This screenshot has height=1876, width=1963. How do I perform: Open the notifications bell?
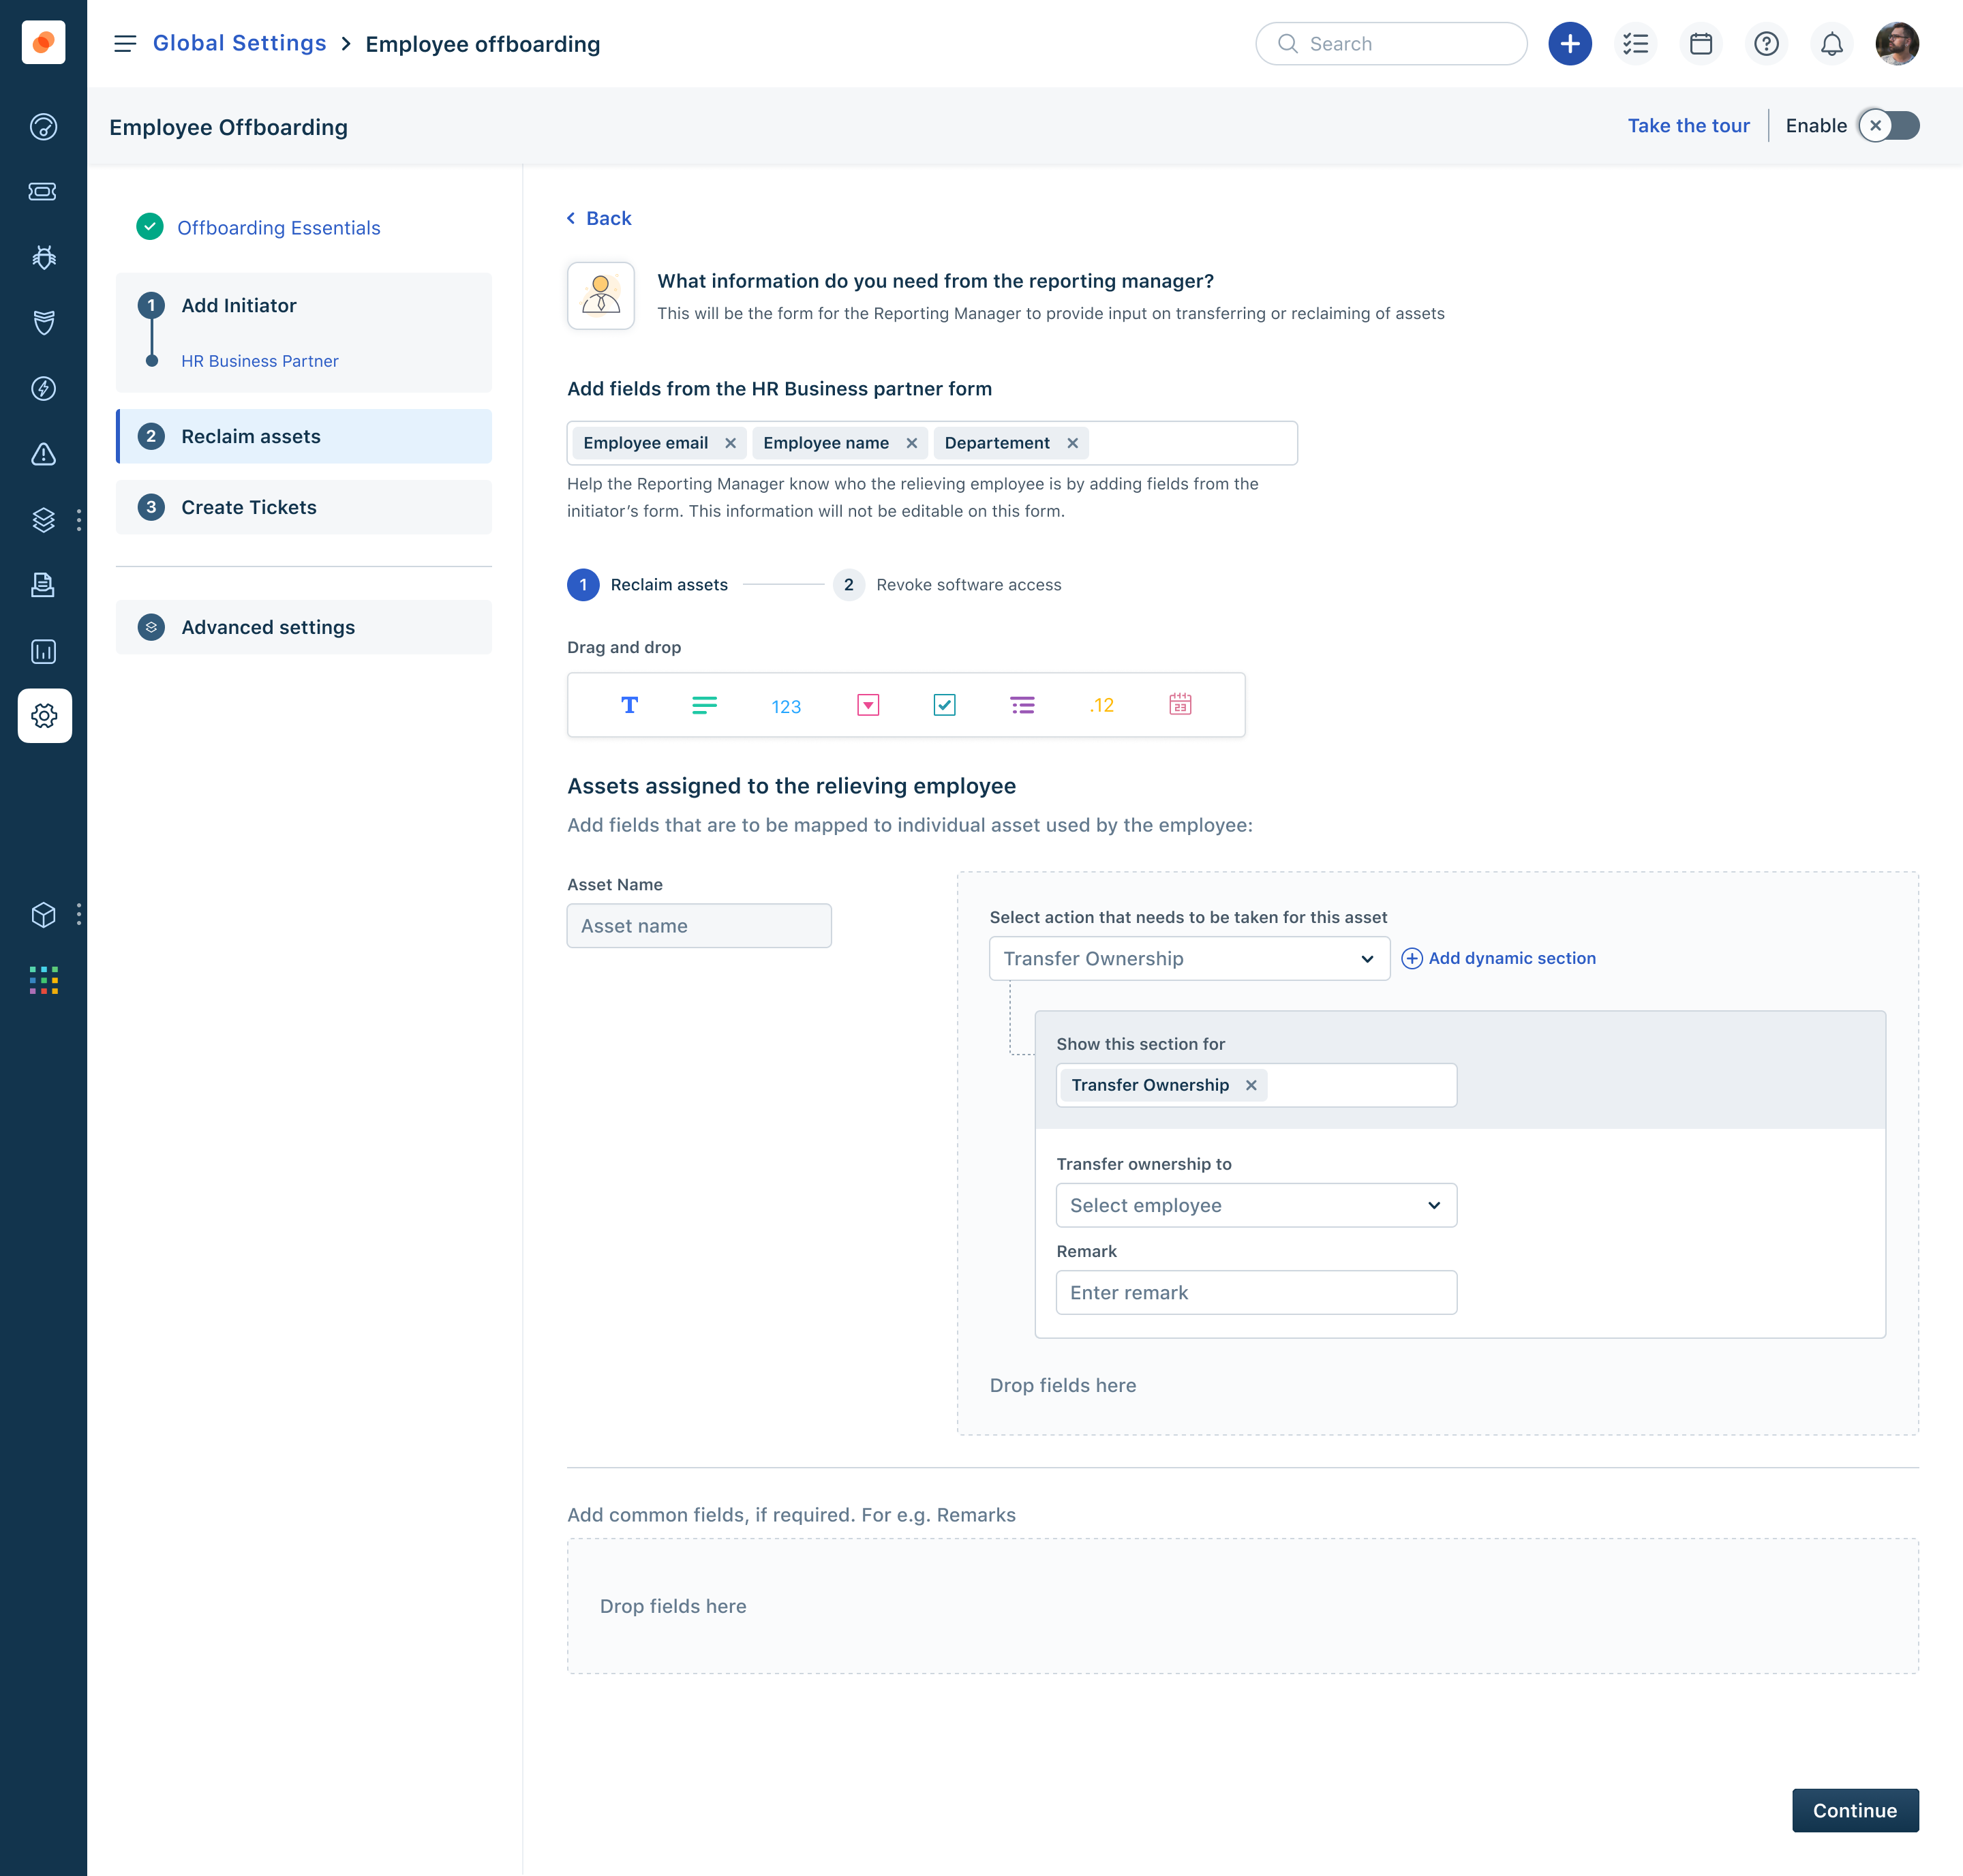[1831, 43]
